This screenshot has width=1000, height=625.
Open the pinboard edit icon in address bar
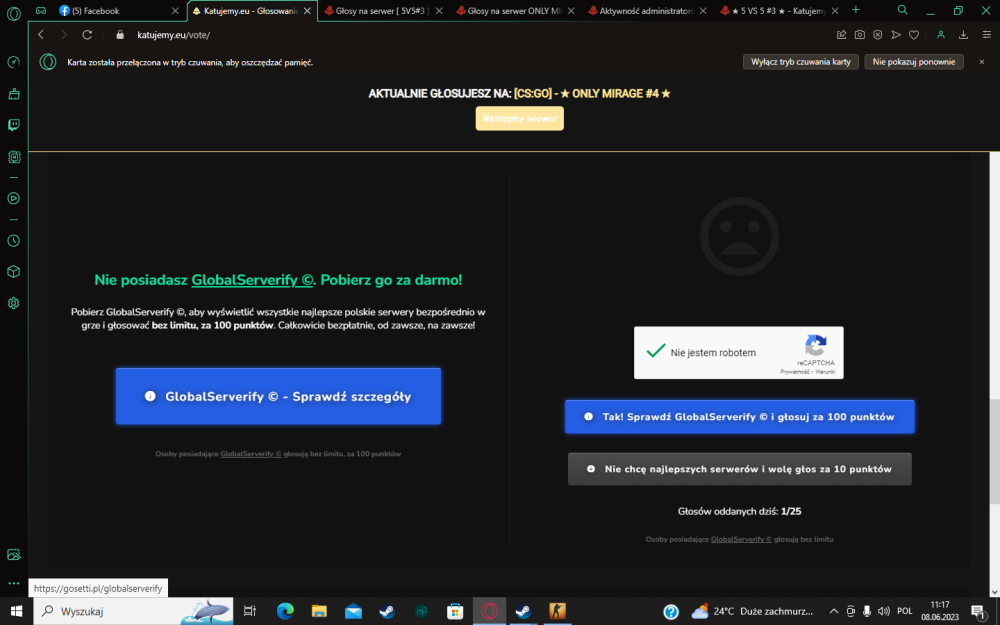(841, 34)
